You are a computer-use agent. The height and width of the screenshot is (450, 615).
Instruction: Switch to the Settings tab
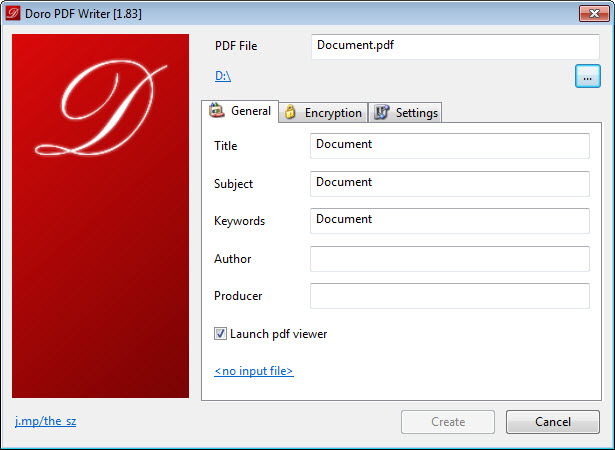[405, 113]
